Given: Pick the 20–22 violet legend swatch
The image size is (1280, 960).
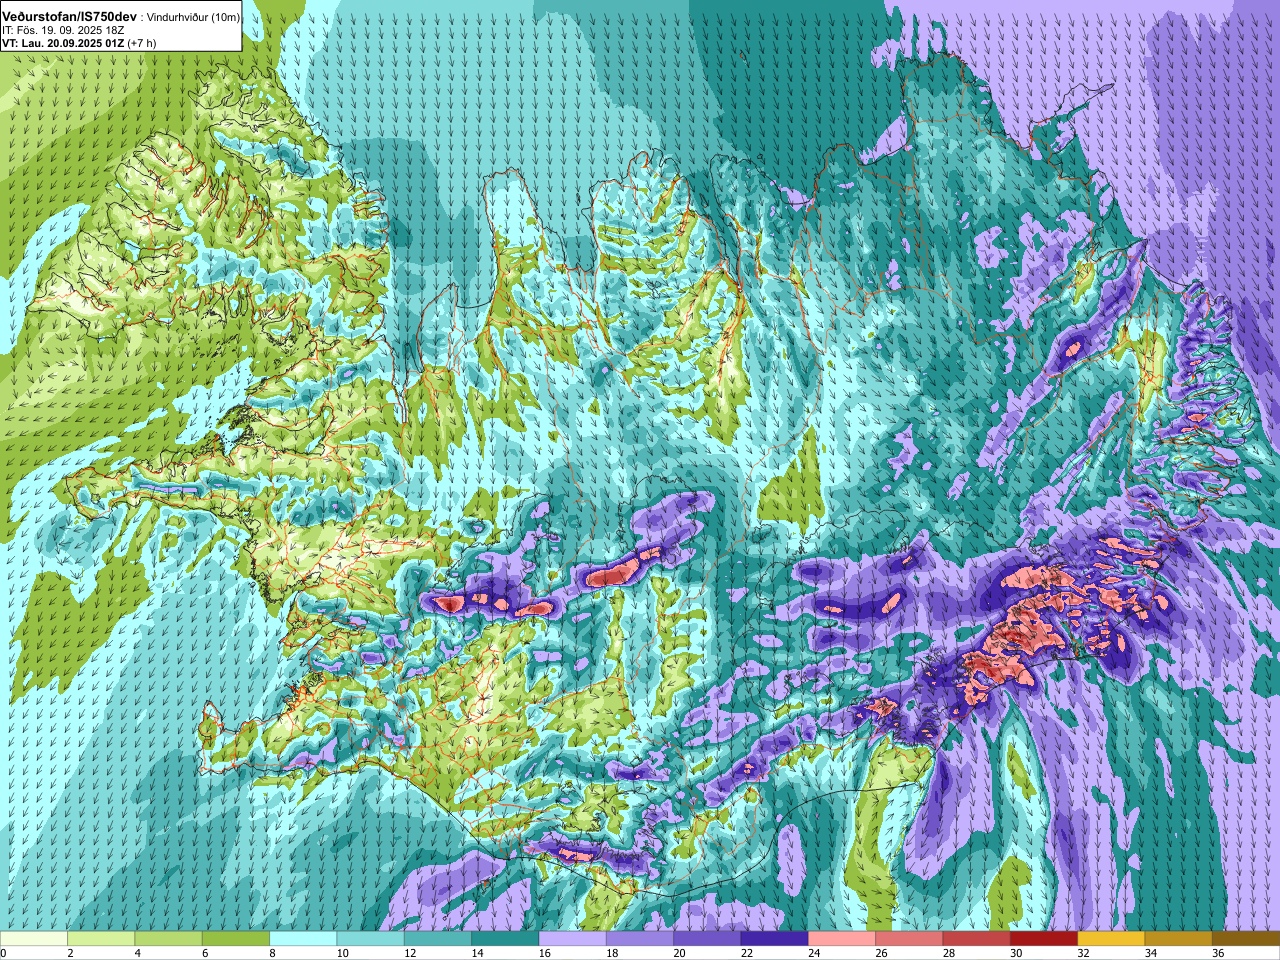Looking at the screenshot, I should [707, 939].
